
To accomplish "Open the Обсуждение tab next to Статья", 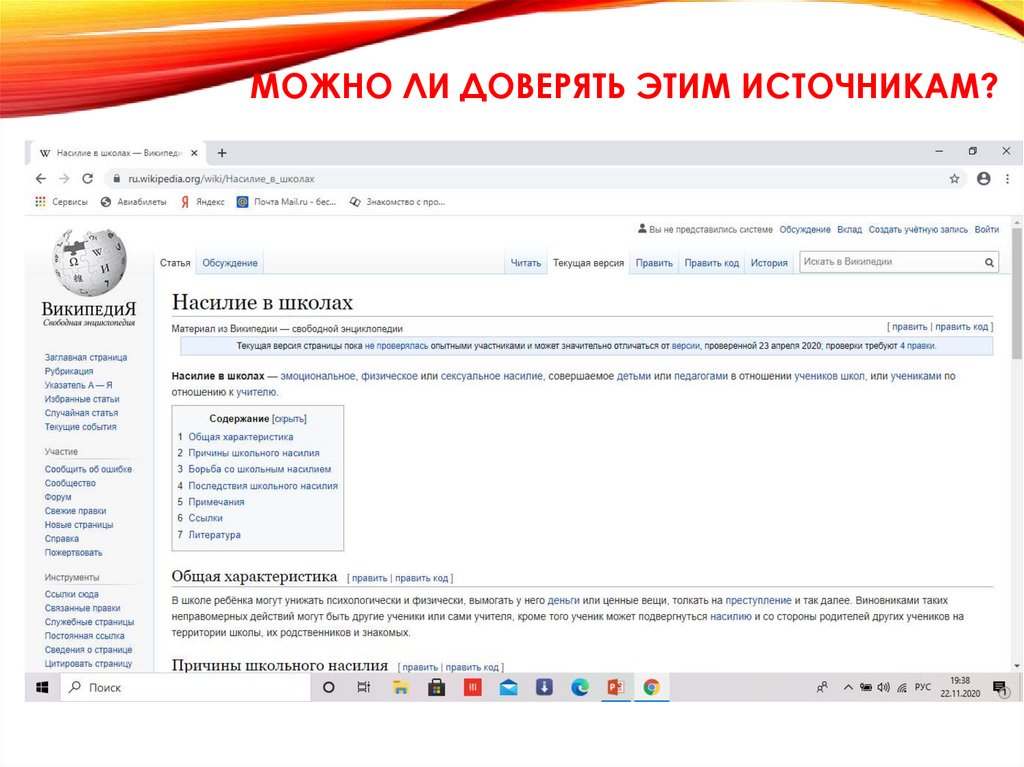I will click(230, 263).
